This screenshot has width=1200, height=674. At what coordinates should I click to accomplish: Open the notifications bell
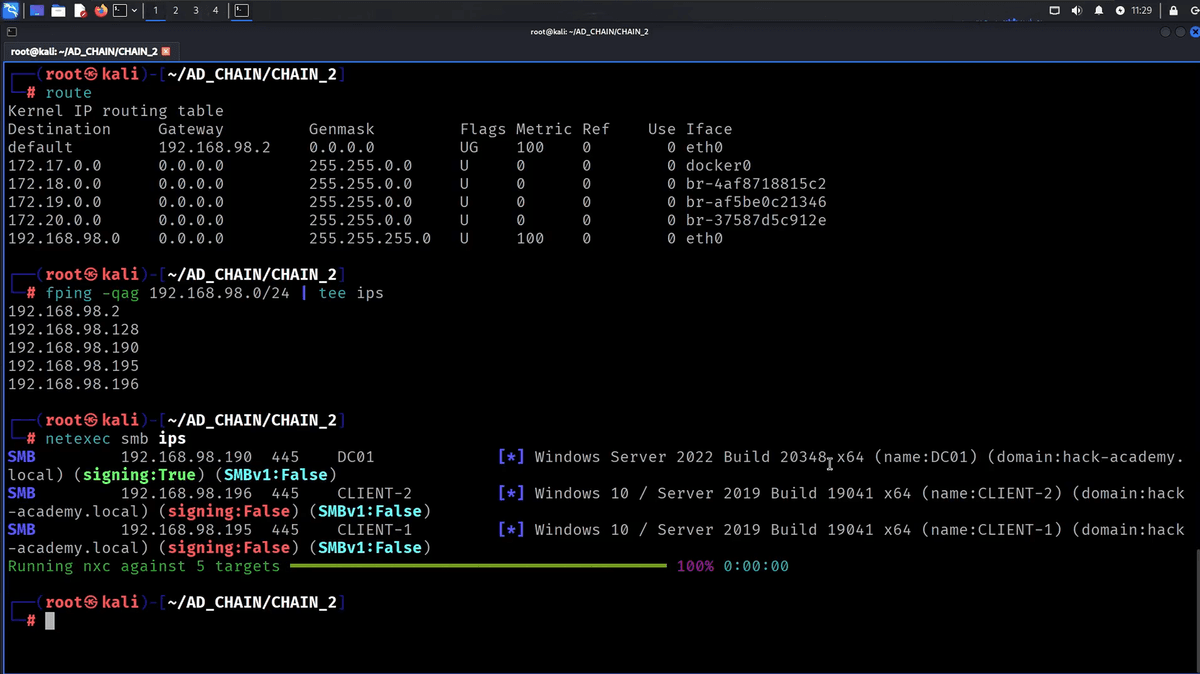click(x=1099, y=11)
